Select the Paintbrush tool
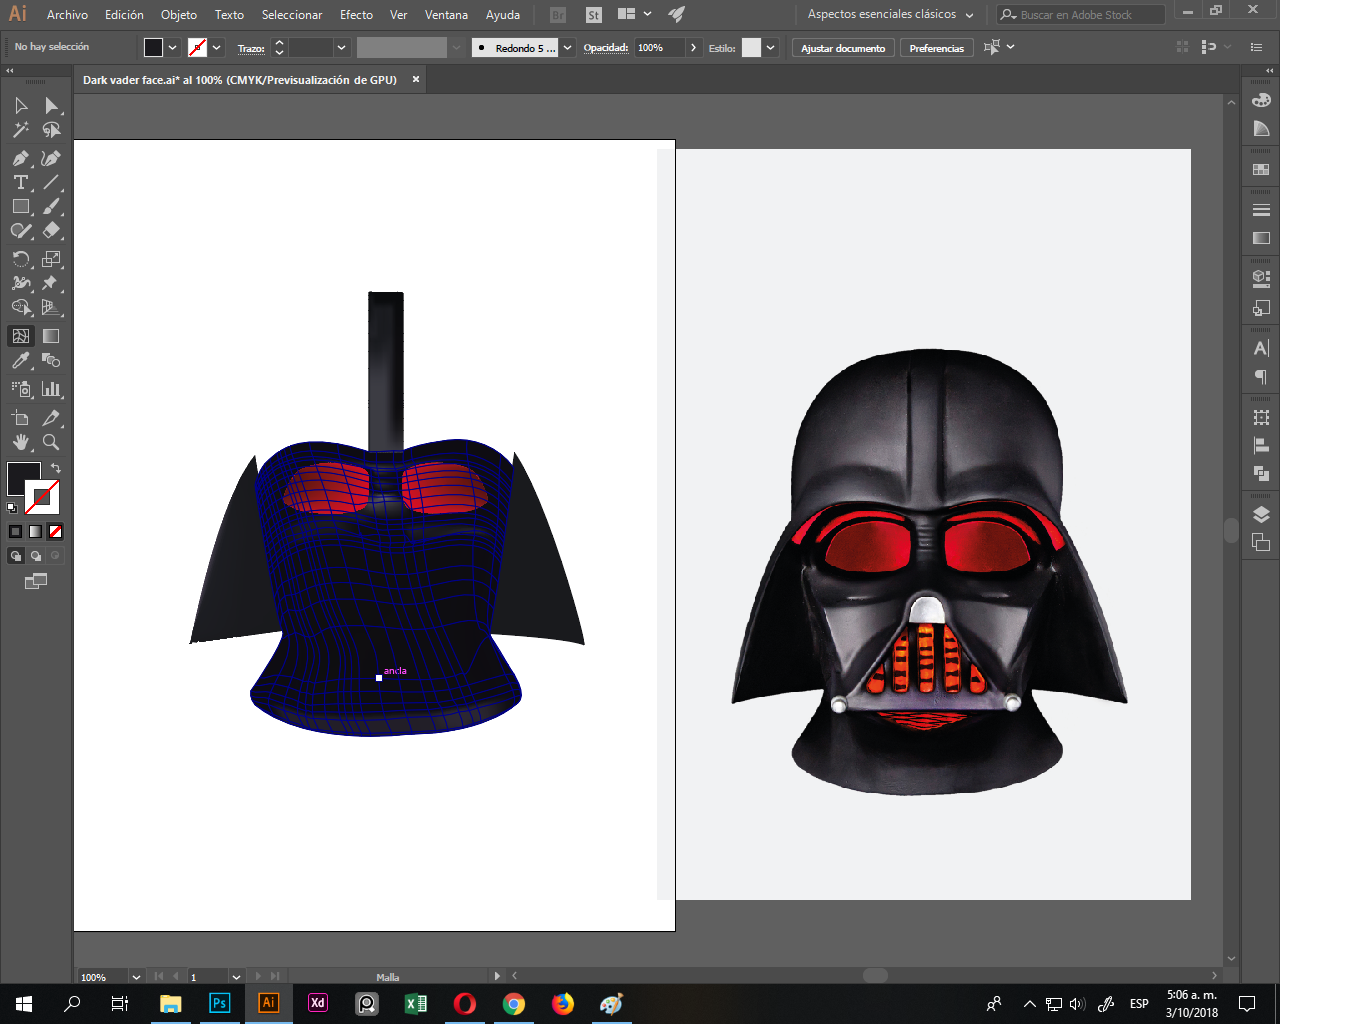 pos(51,206)
